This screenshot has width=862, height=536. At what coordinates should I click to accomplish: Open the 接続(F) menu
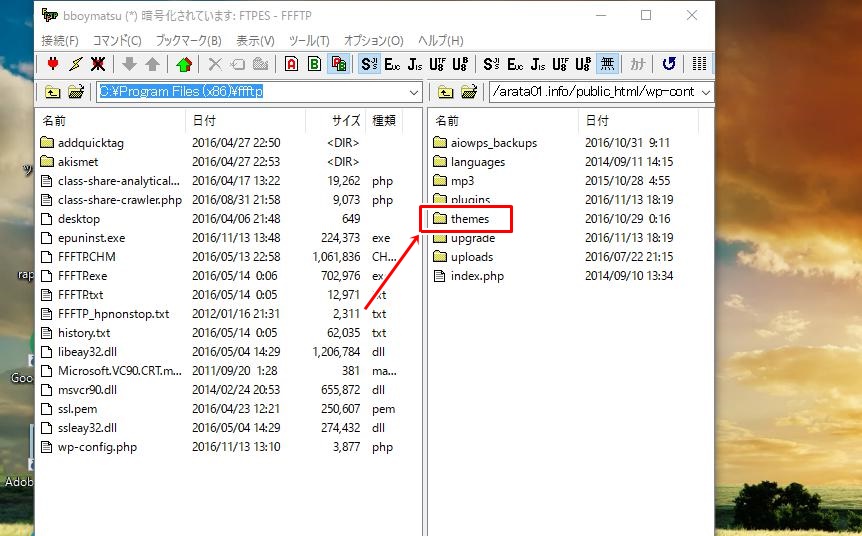coord(60,41)
